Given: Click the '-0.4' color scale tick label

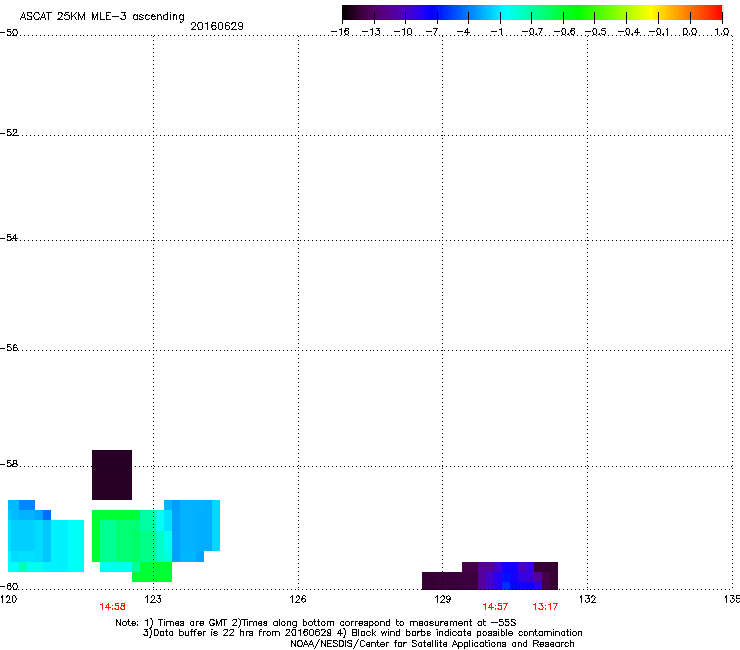Looking at the screenshot, I should 629,32.
